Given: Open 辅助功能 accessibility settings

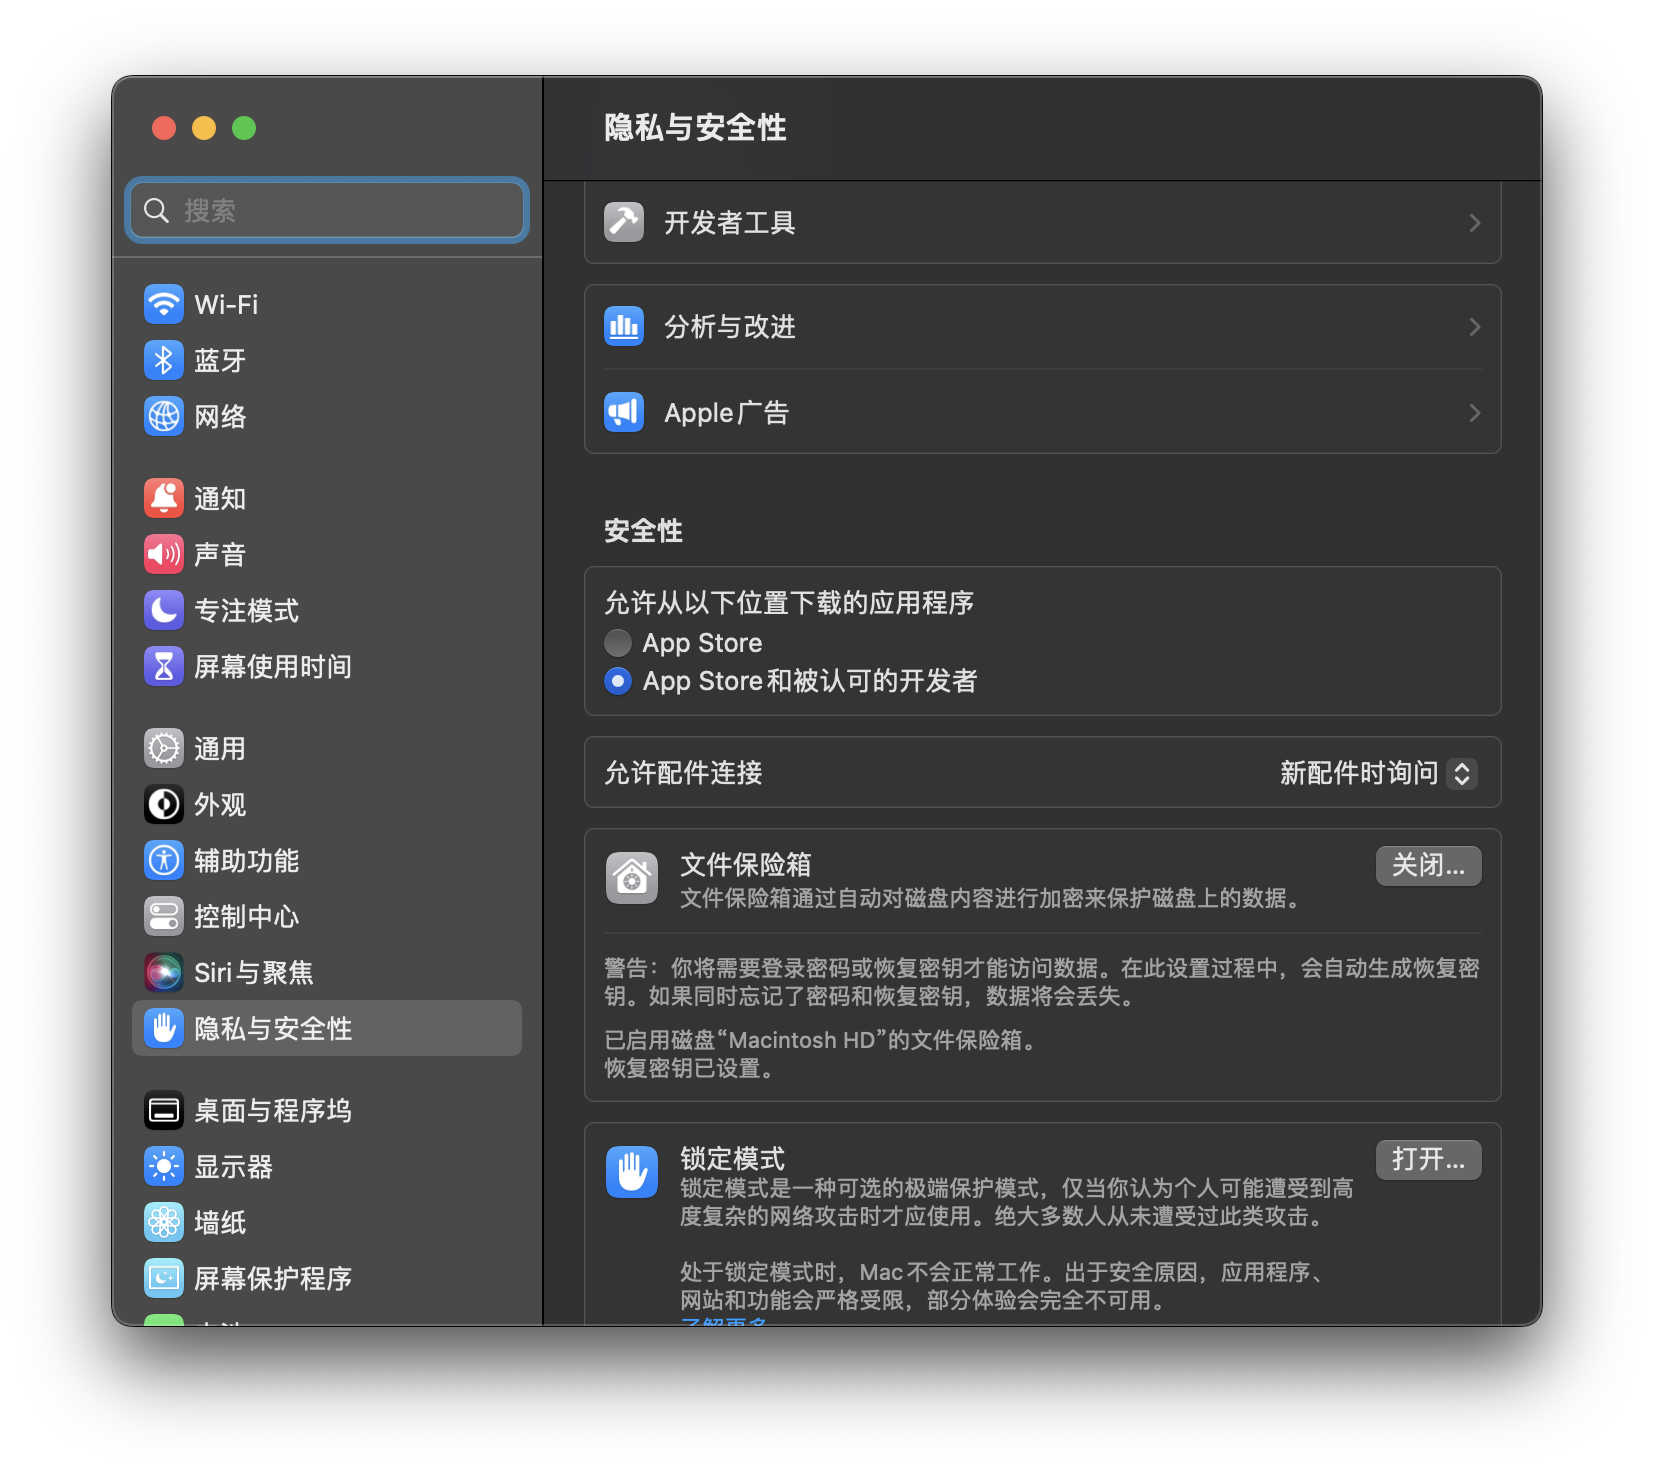Looking at the screenshot, I should pos(245,860).
